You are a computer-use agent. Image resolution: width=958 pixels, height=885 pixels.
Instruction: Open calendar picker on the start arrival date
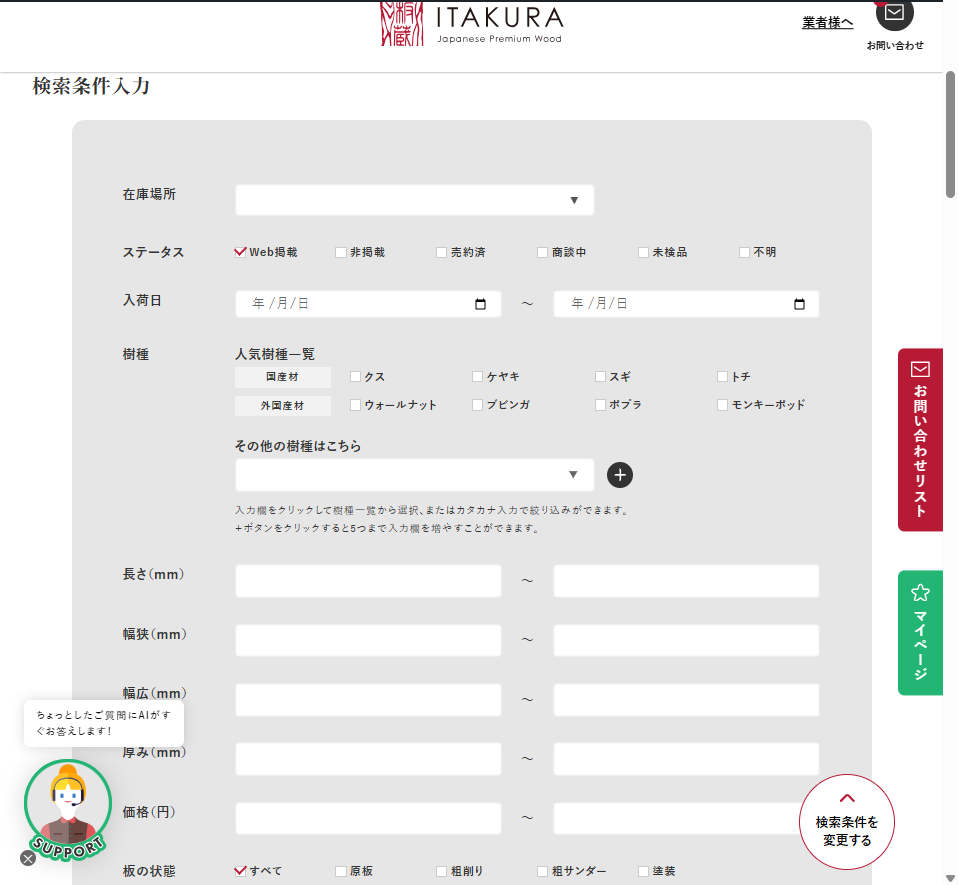point(480,304)
